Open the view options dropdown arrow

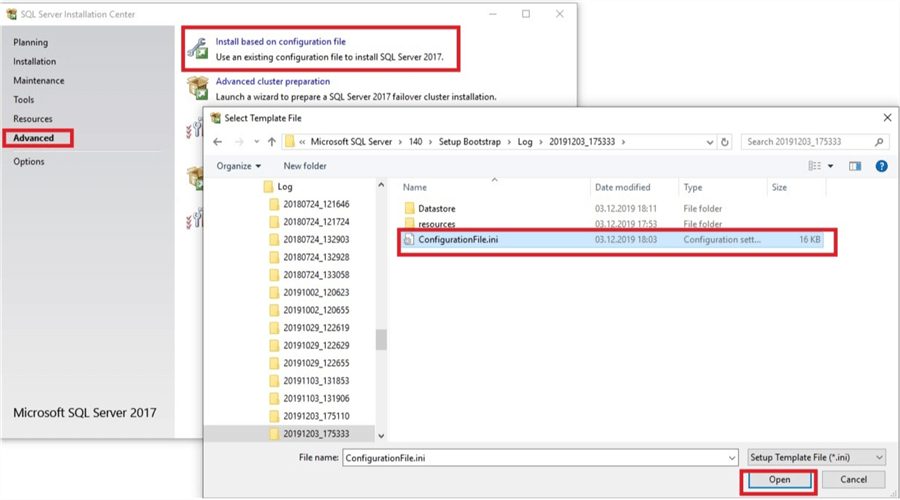tap(831, 166)
